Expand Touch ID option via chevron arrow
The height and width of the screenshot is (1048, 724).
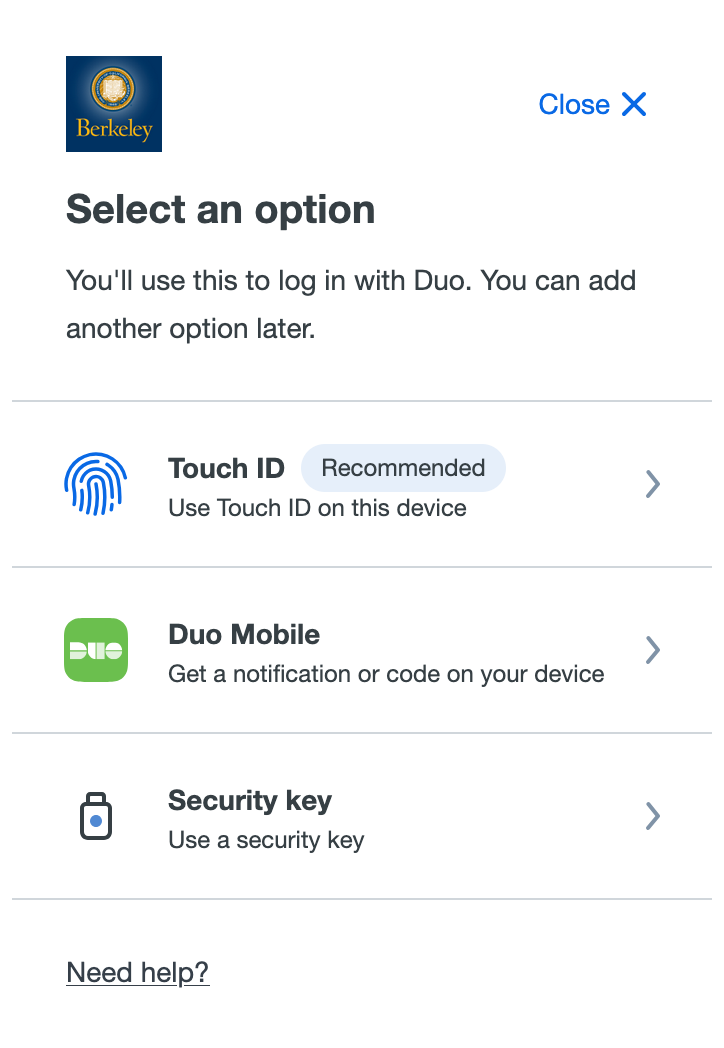653,484
